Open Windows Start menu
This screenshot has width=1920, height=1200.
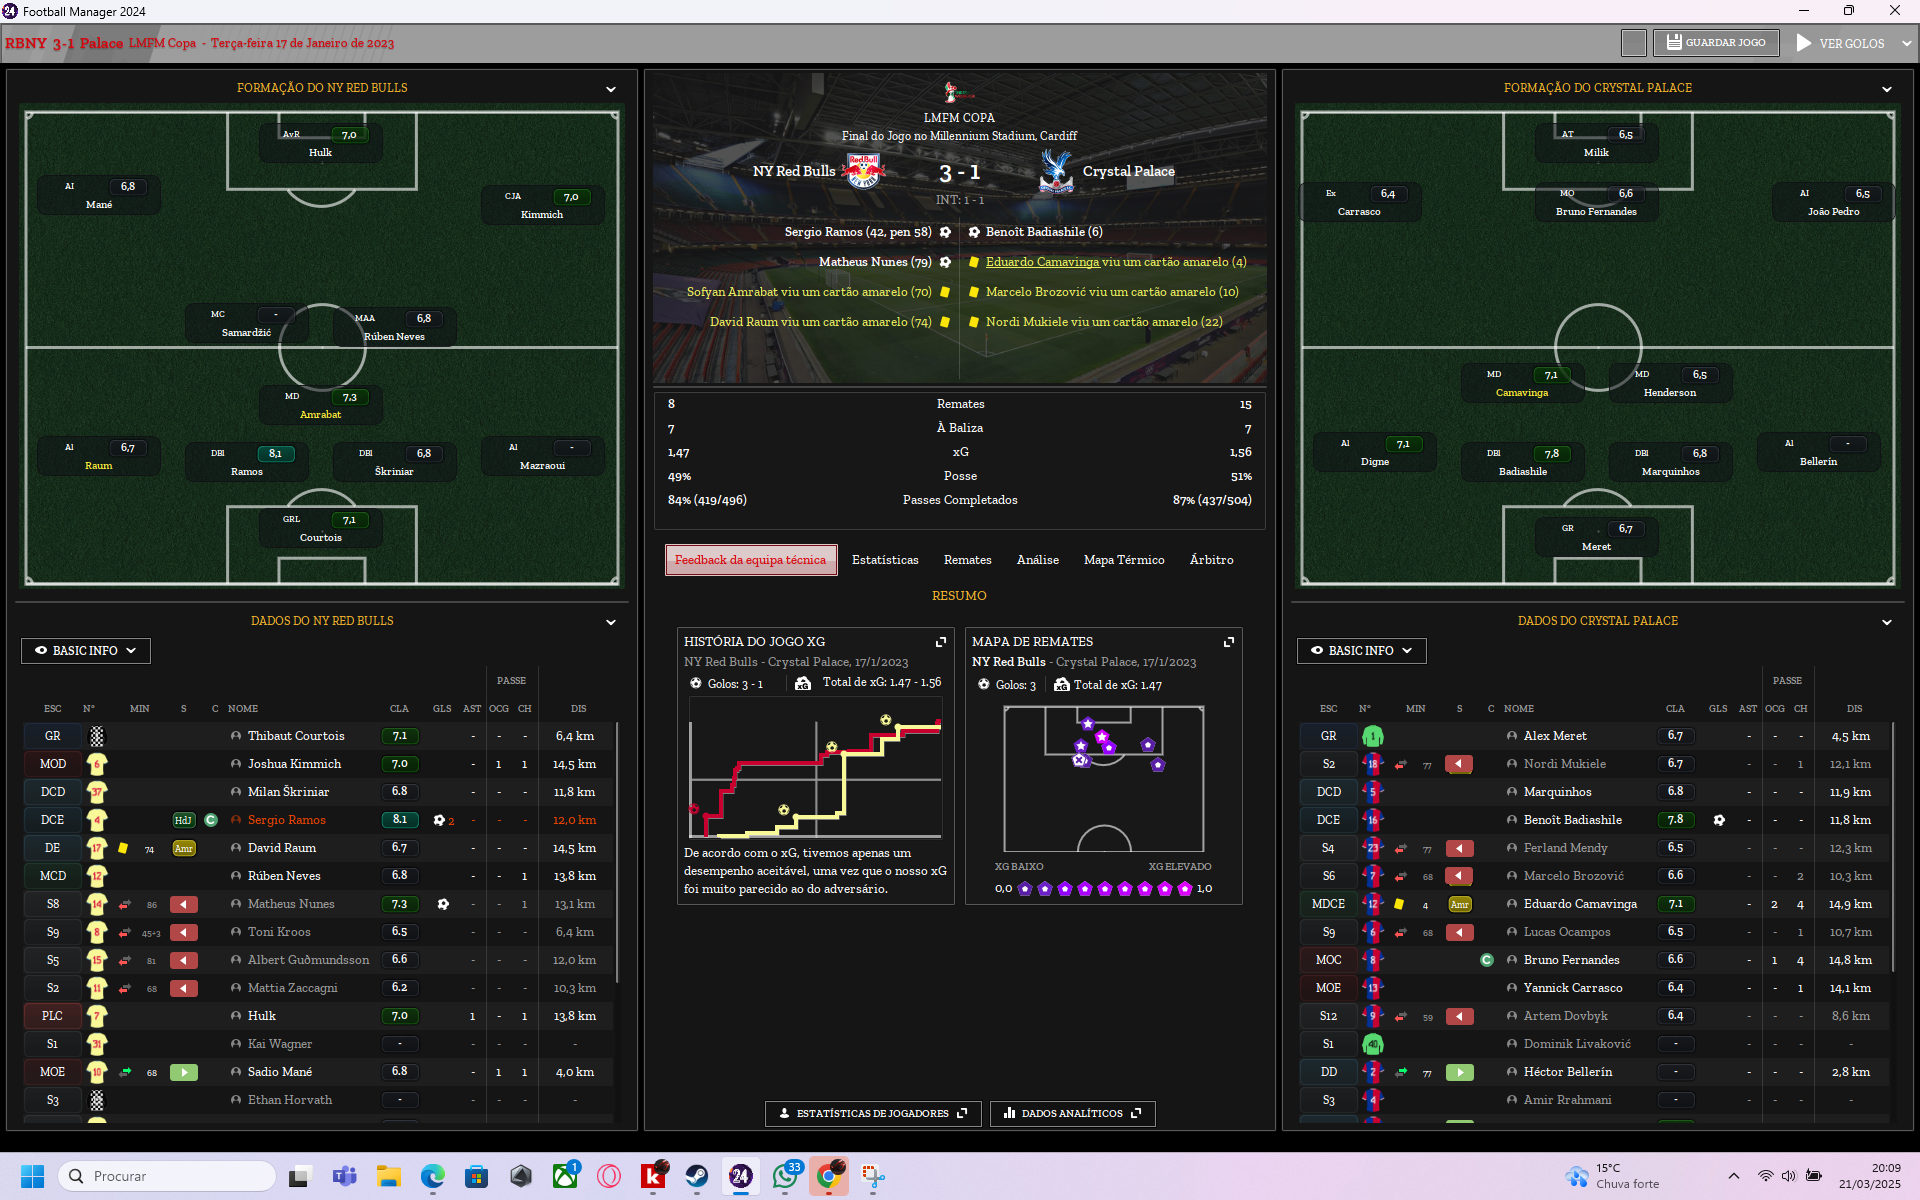pyautogui.click(x=32, y=1176)
